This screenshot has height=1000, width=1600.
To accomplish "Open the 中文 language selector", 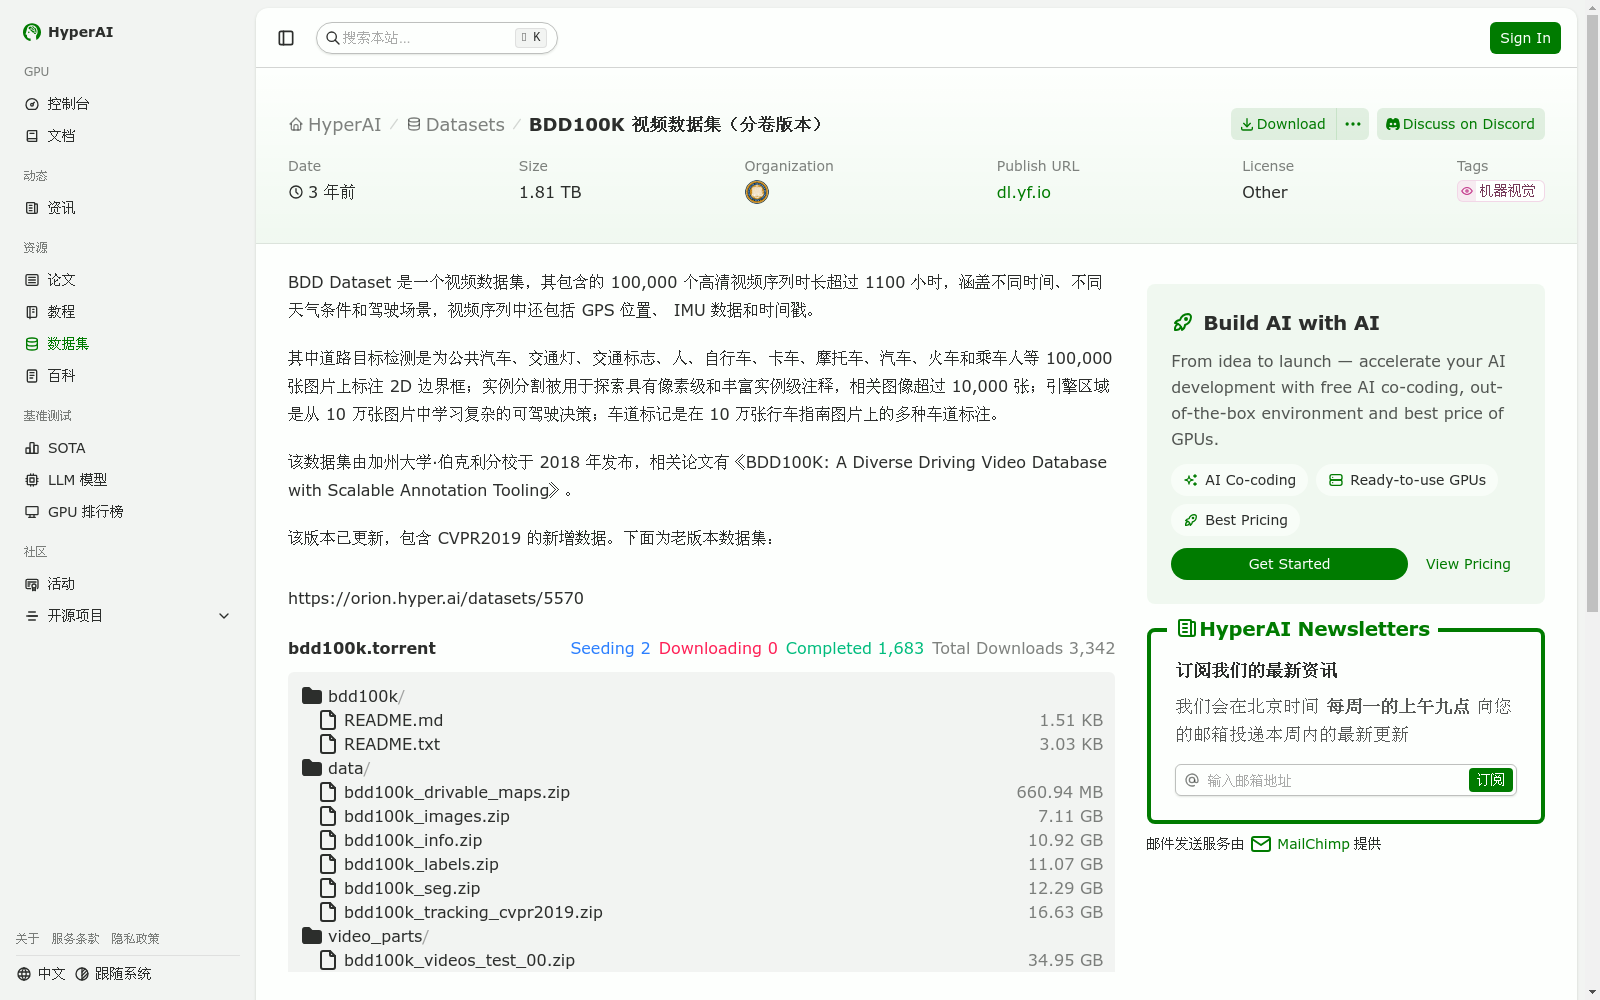I will coord(41,974).
